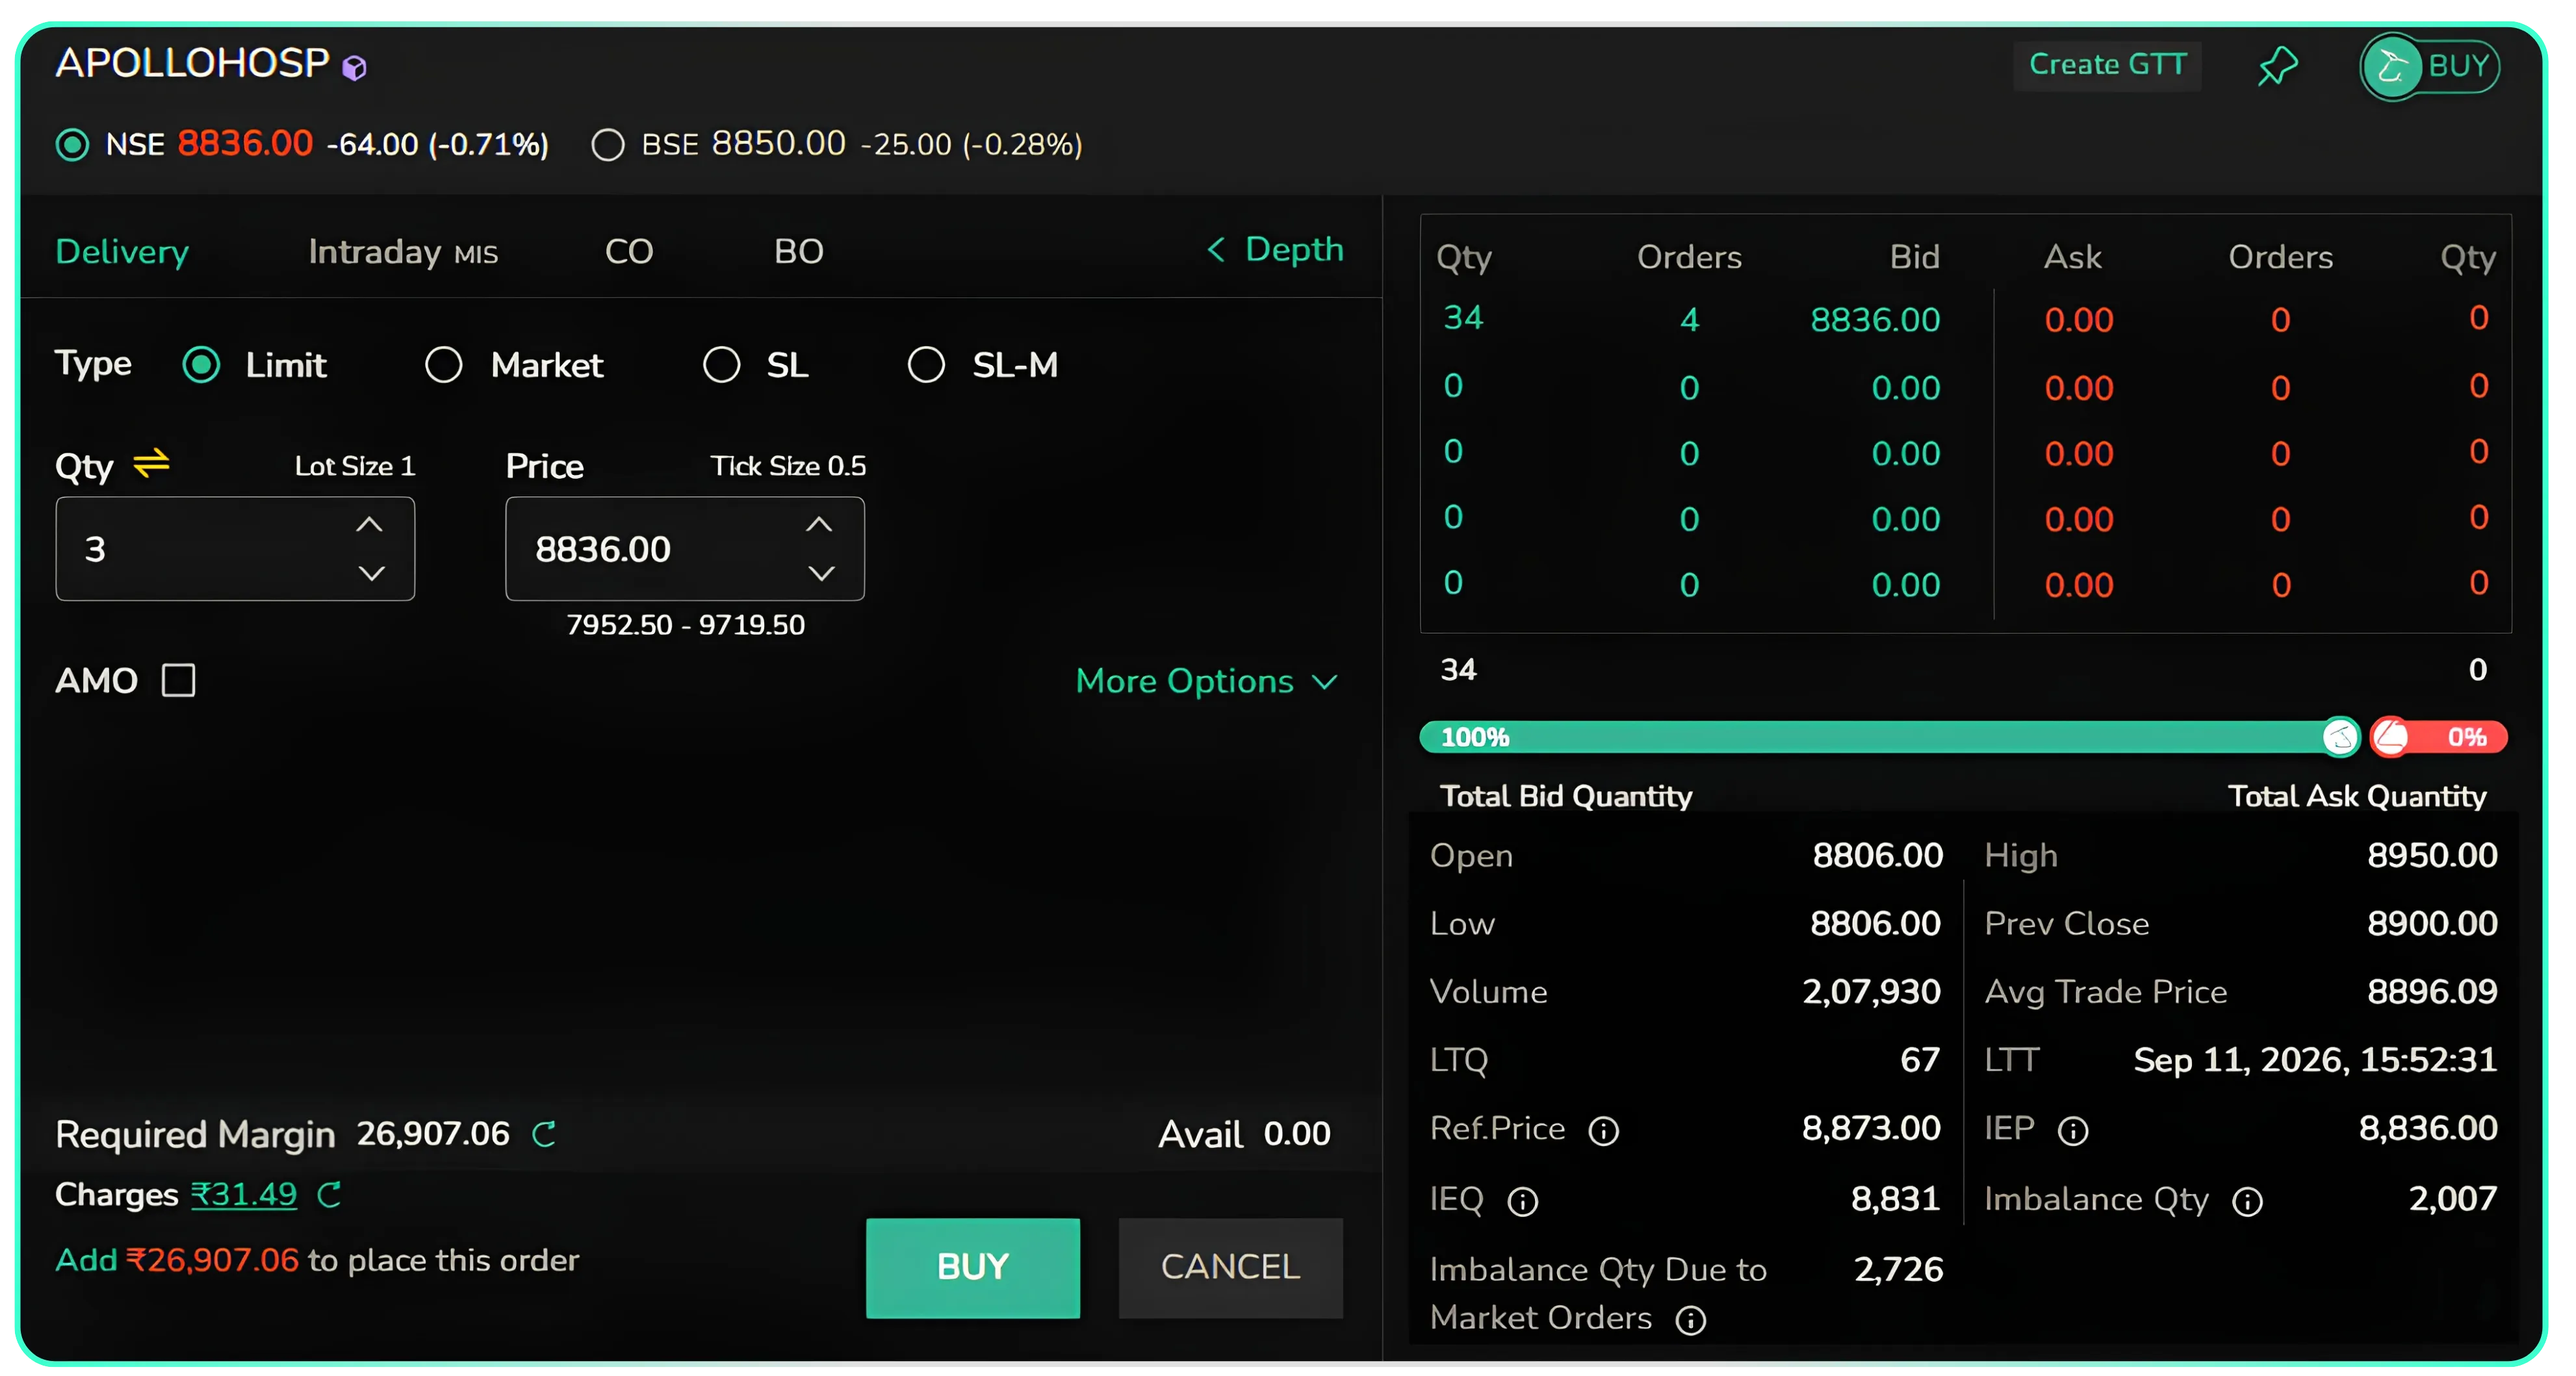Click the NSE price 8836.00
The width and height of the screenshot is (2576, 1376).
[x=245, y=144]
